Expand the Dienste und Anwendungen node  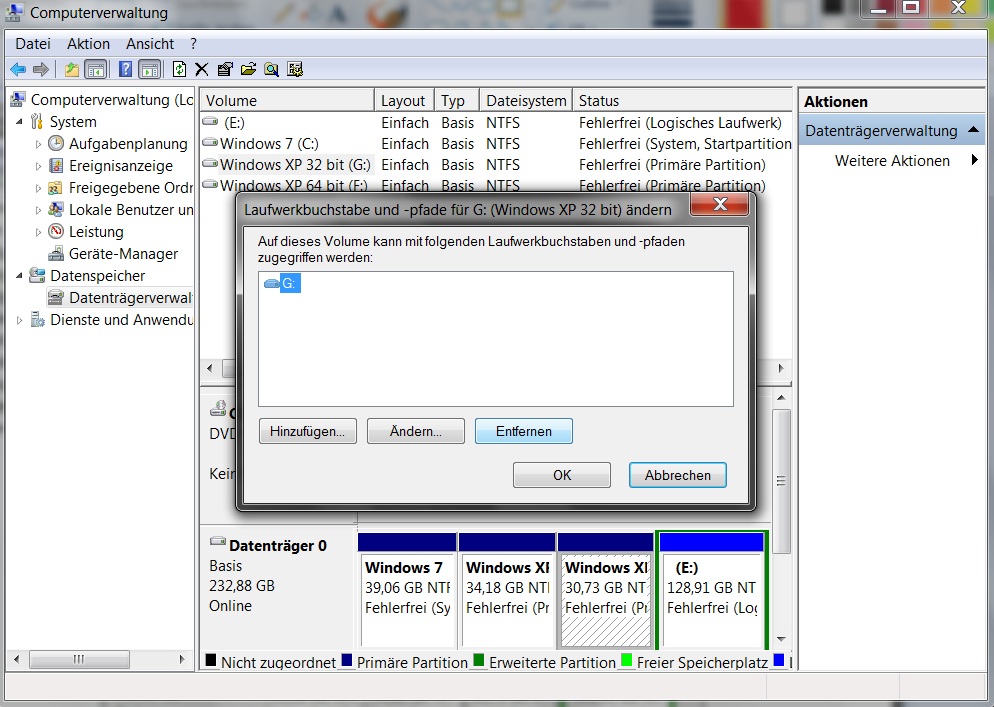click(x=19, y=320)
